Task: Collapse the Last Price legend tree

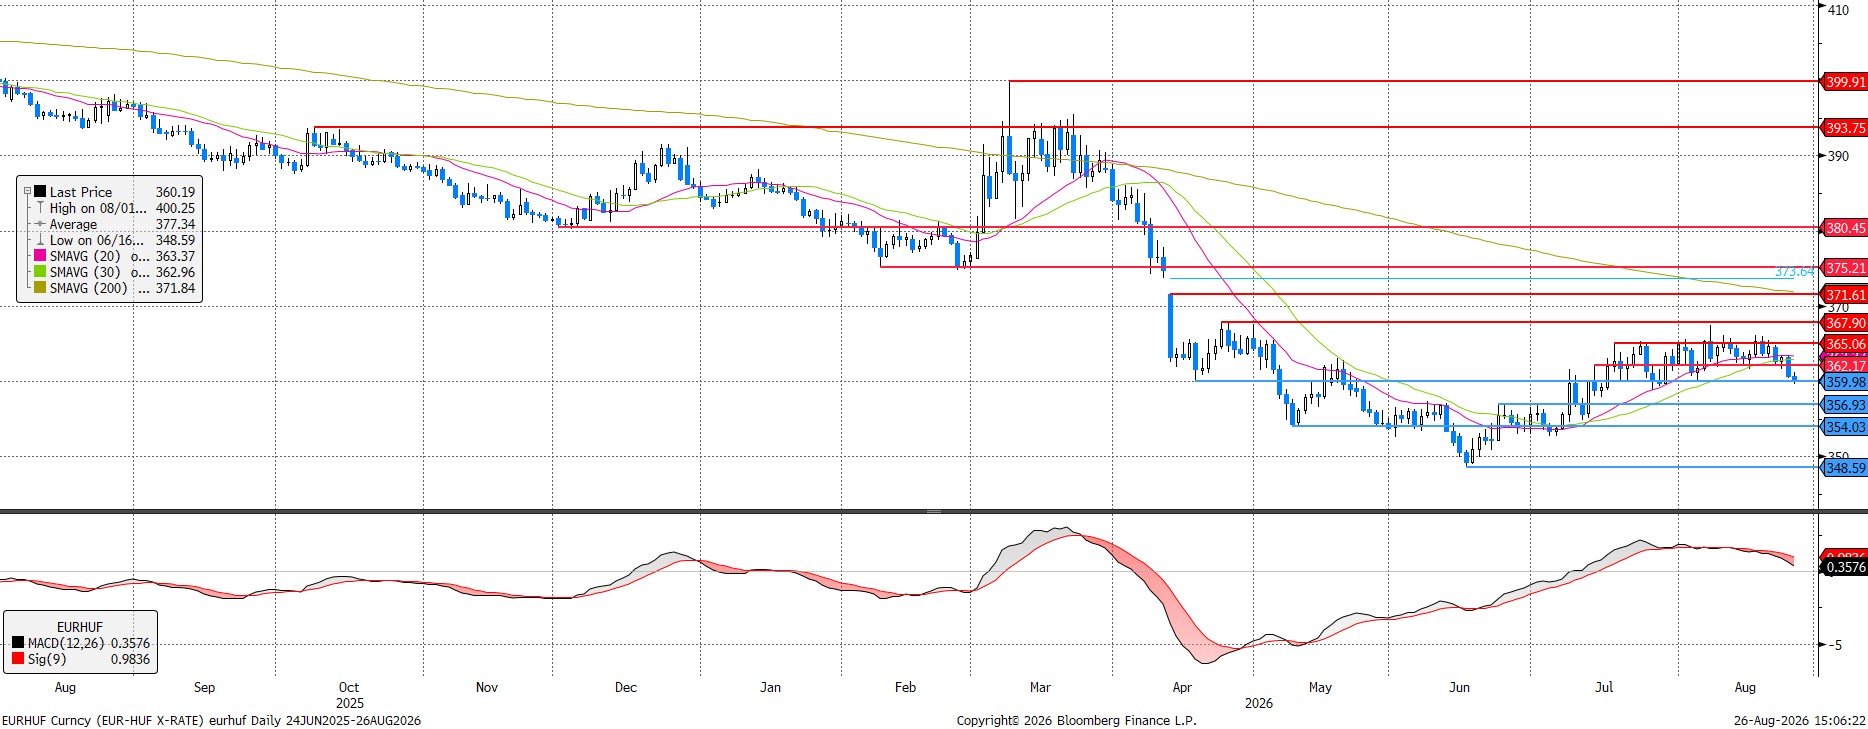Action: click(28, 192)
